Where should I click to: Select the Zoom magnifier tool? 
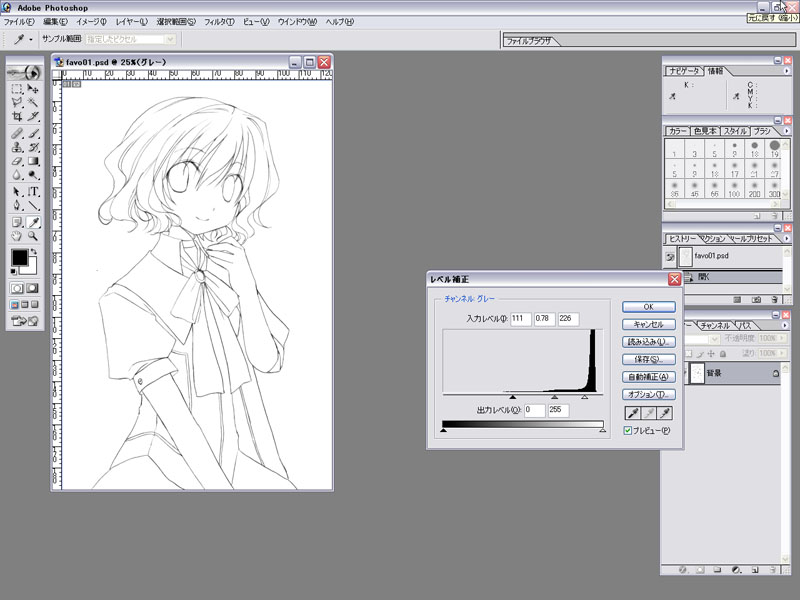click(33, 236)
